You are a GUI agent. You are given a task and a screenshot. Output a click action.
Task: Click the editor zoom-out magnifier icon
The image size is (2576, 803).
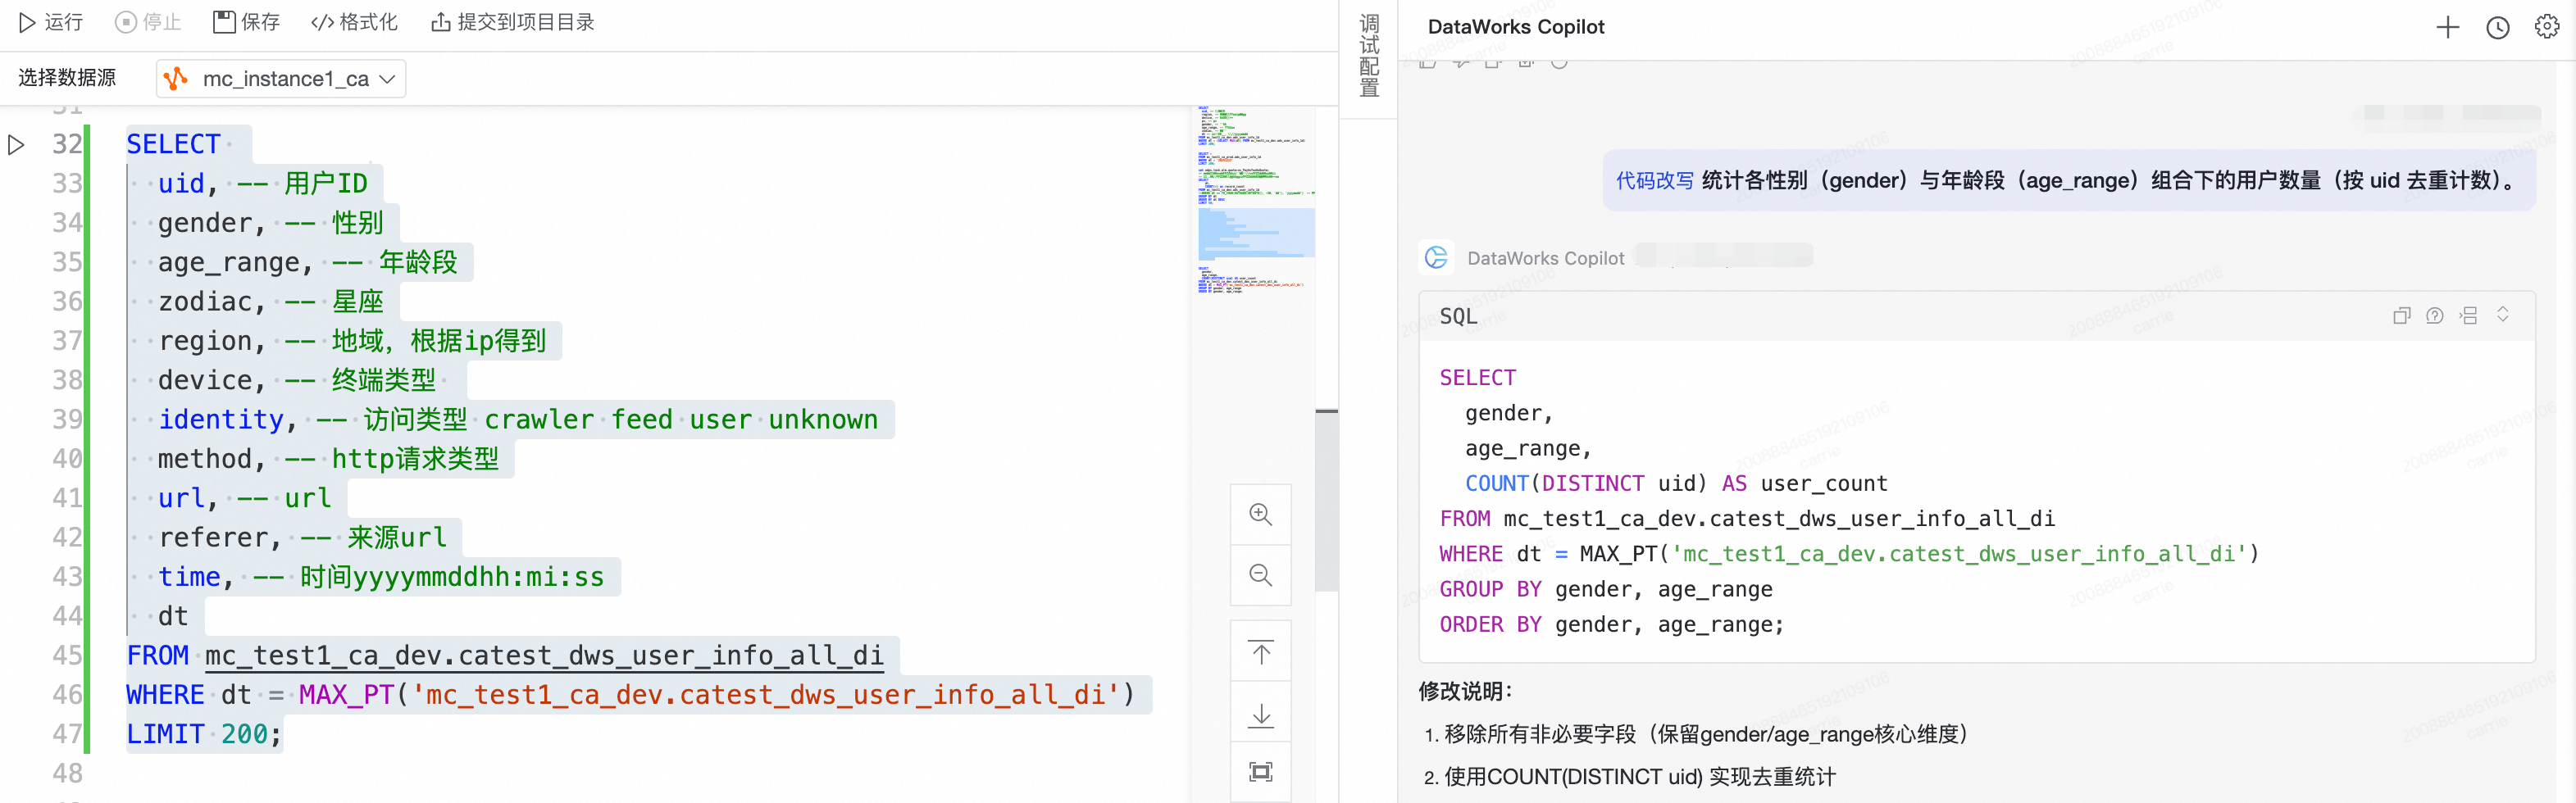tap(1260, 575)
